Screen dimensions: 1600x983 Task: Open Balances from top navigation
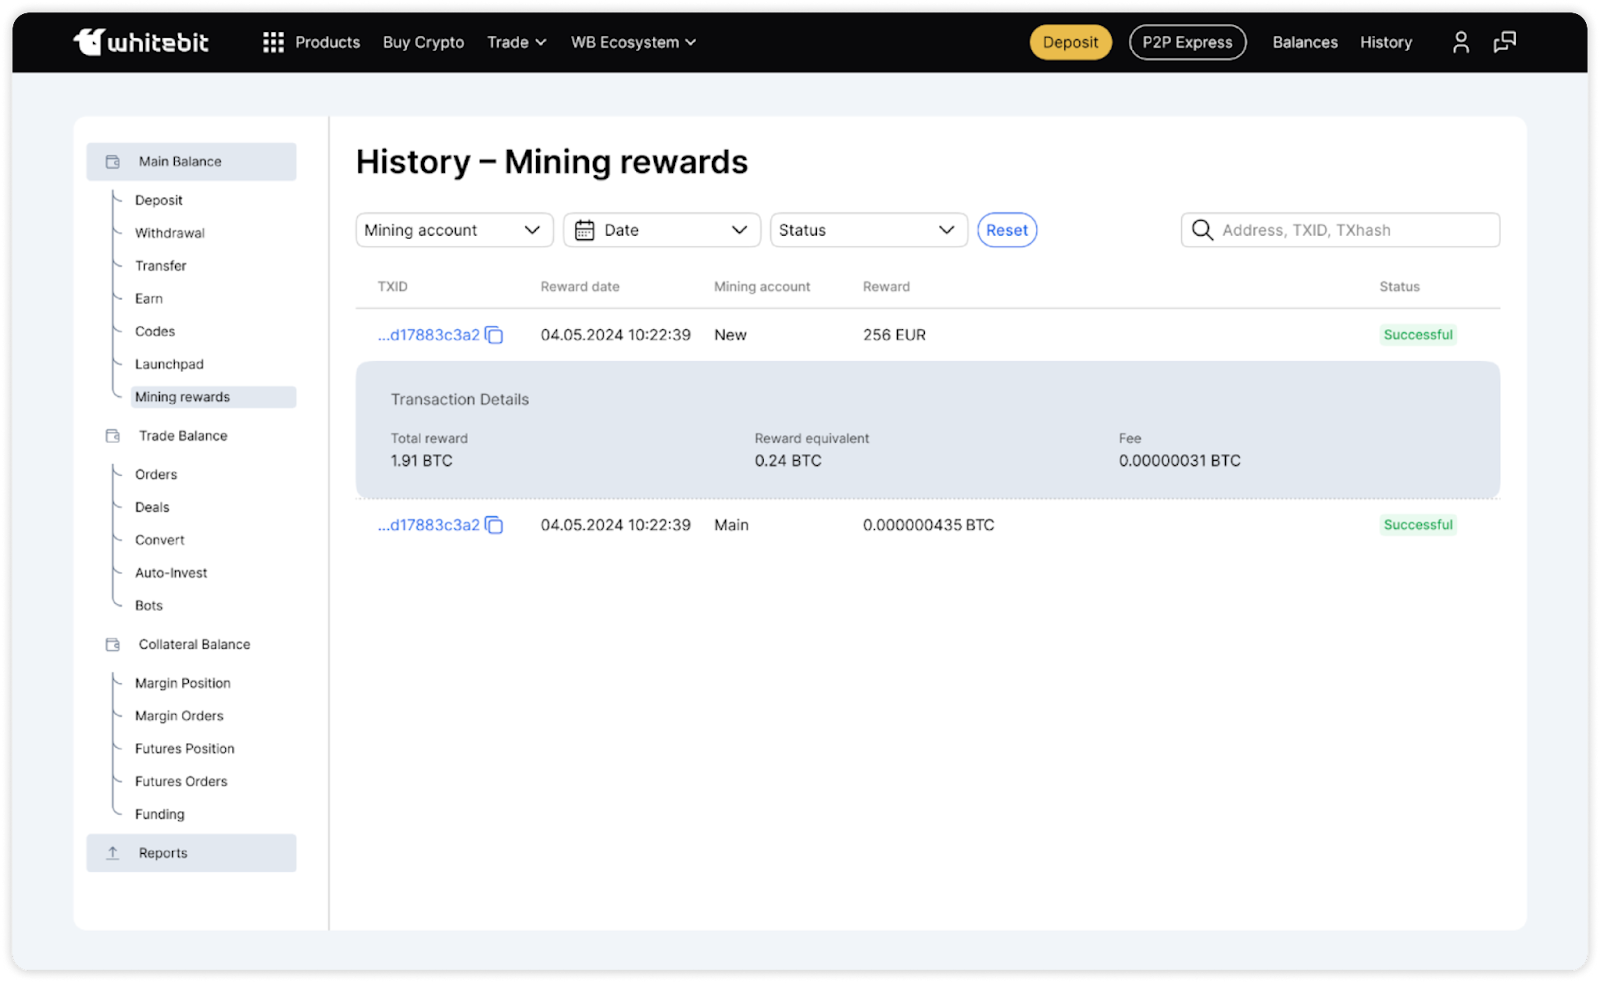1304,42
